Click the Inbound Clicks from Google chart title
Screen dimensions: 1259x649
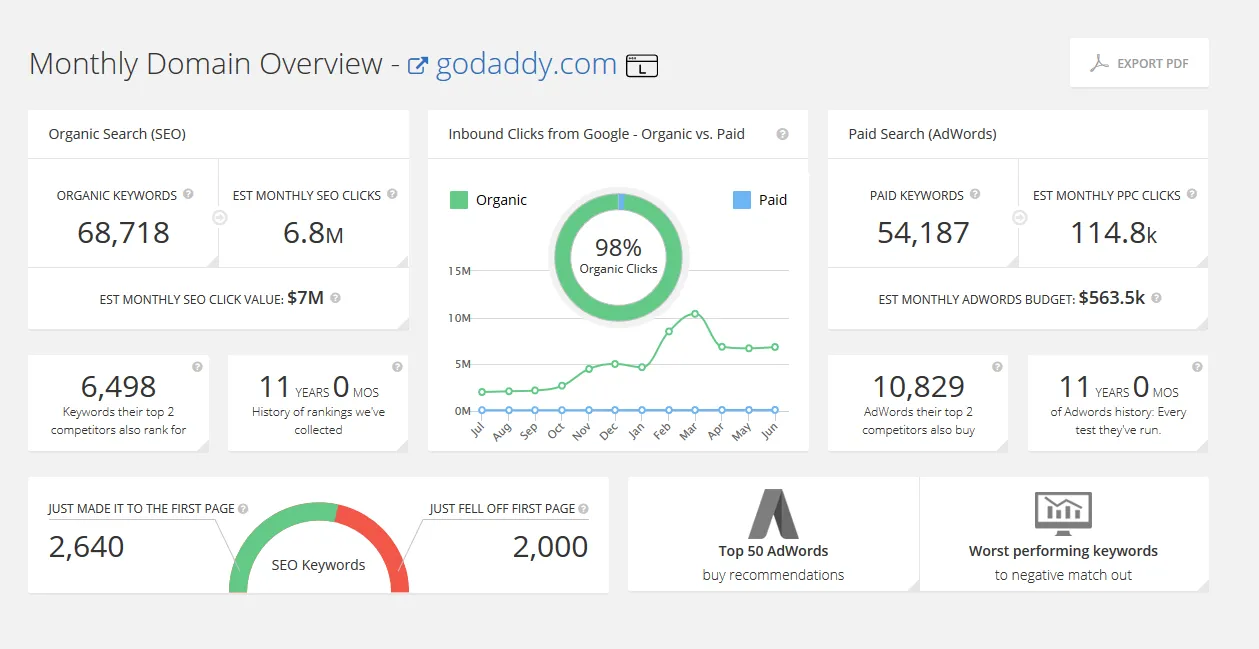[x=596, y=134]
